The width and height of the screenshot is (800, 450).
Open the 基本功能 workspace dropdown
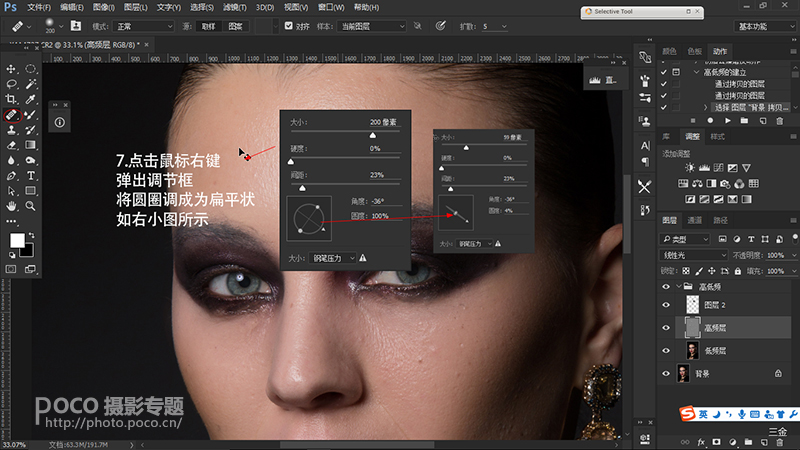click(762, 26)
